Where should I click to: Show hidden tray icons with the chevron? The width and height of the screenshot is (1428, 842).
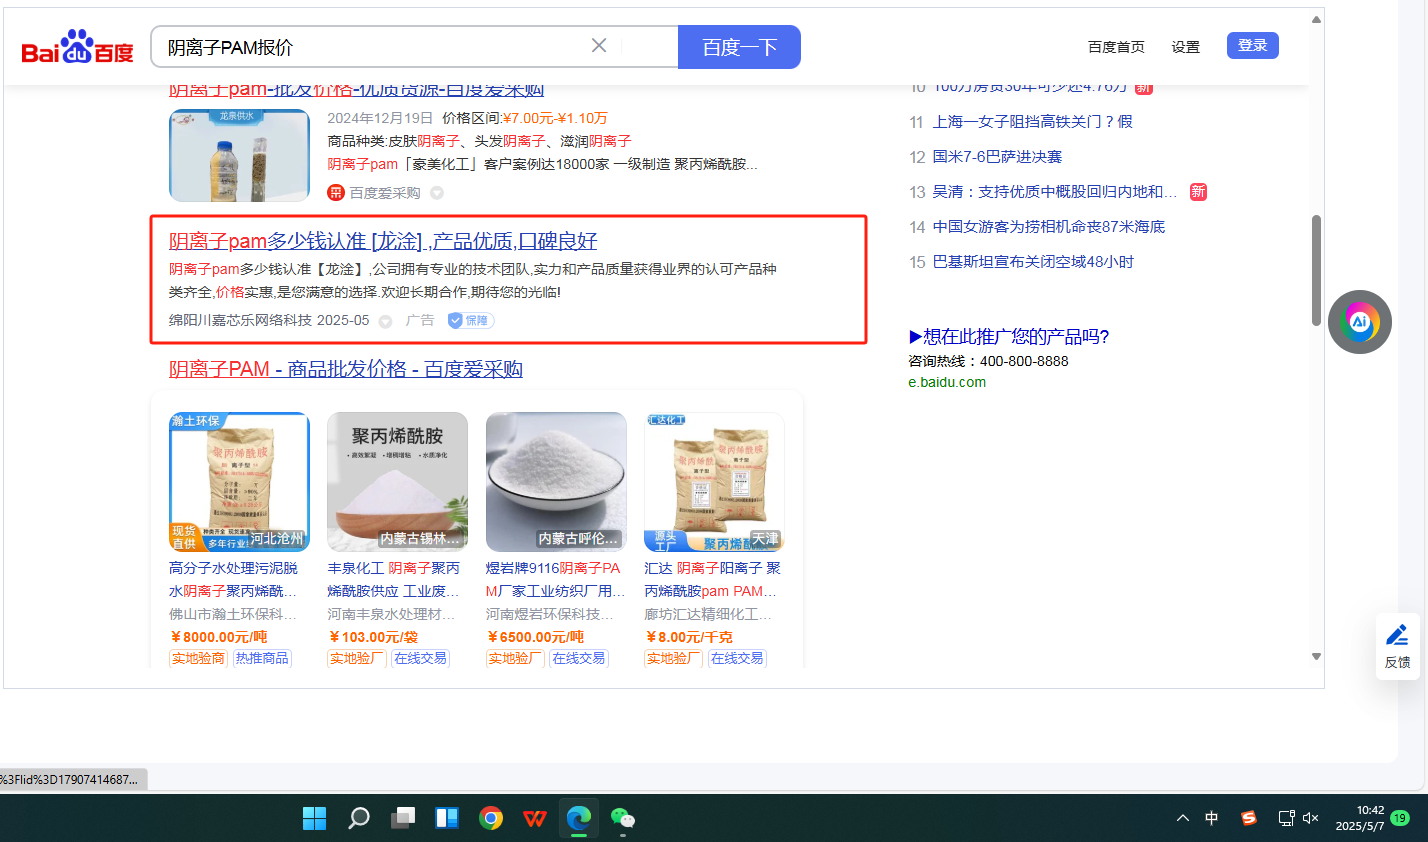1183,818
